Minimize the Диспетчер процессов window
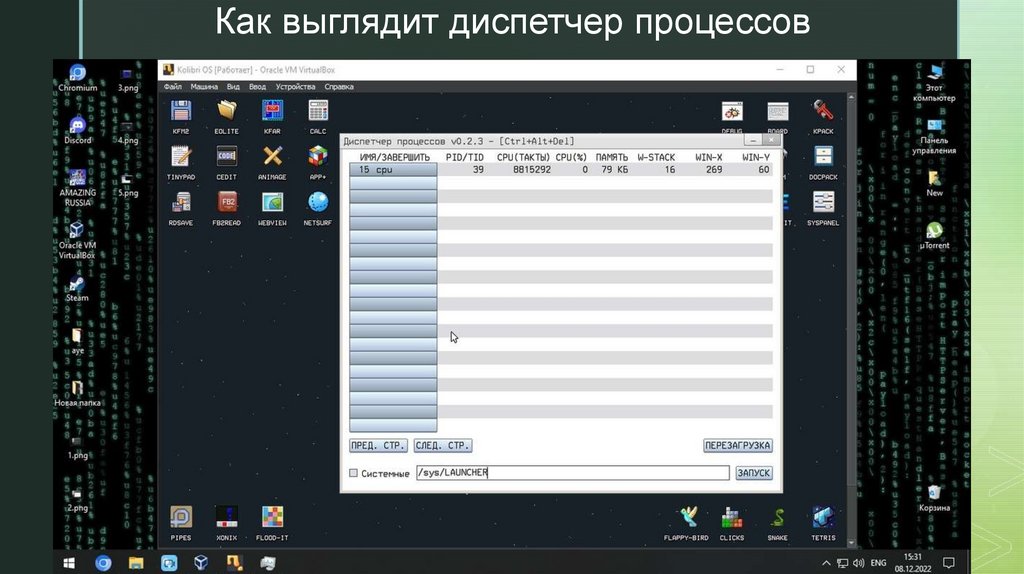 coord(753,140)
